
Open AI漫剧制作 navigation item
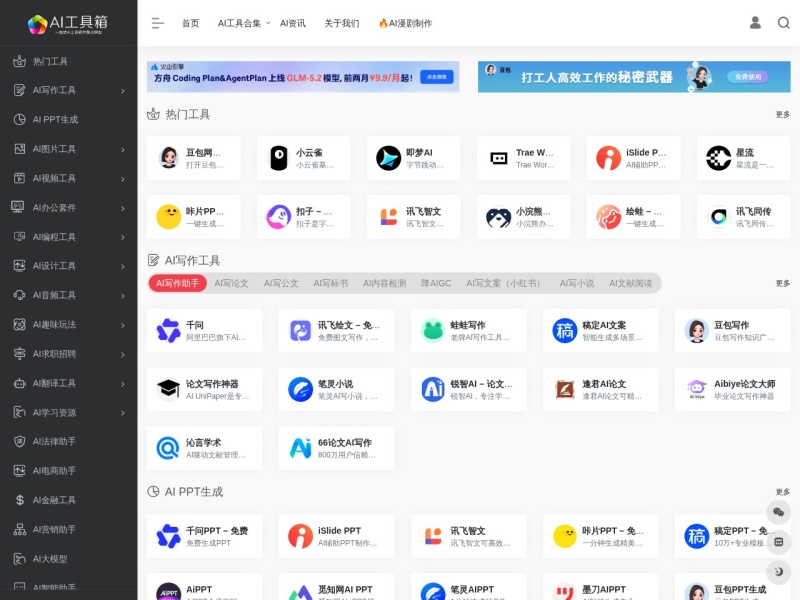pos(406,23)
